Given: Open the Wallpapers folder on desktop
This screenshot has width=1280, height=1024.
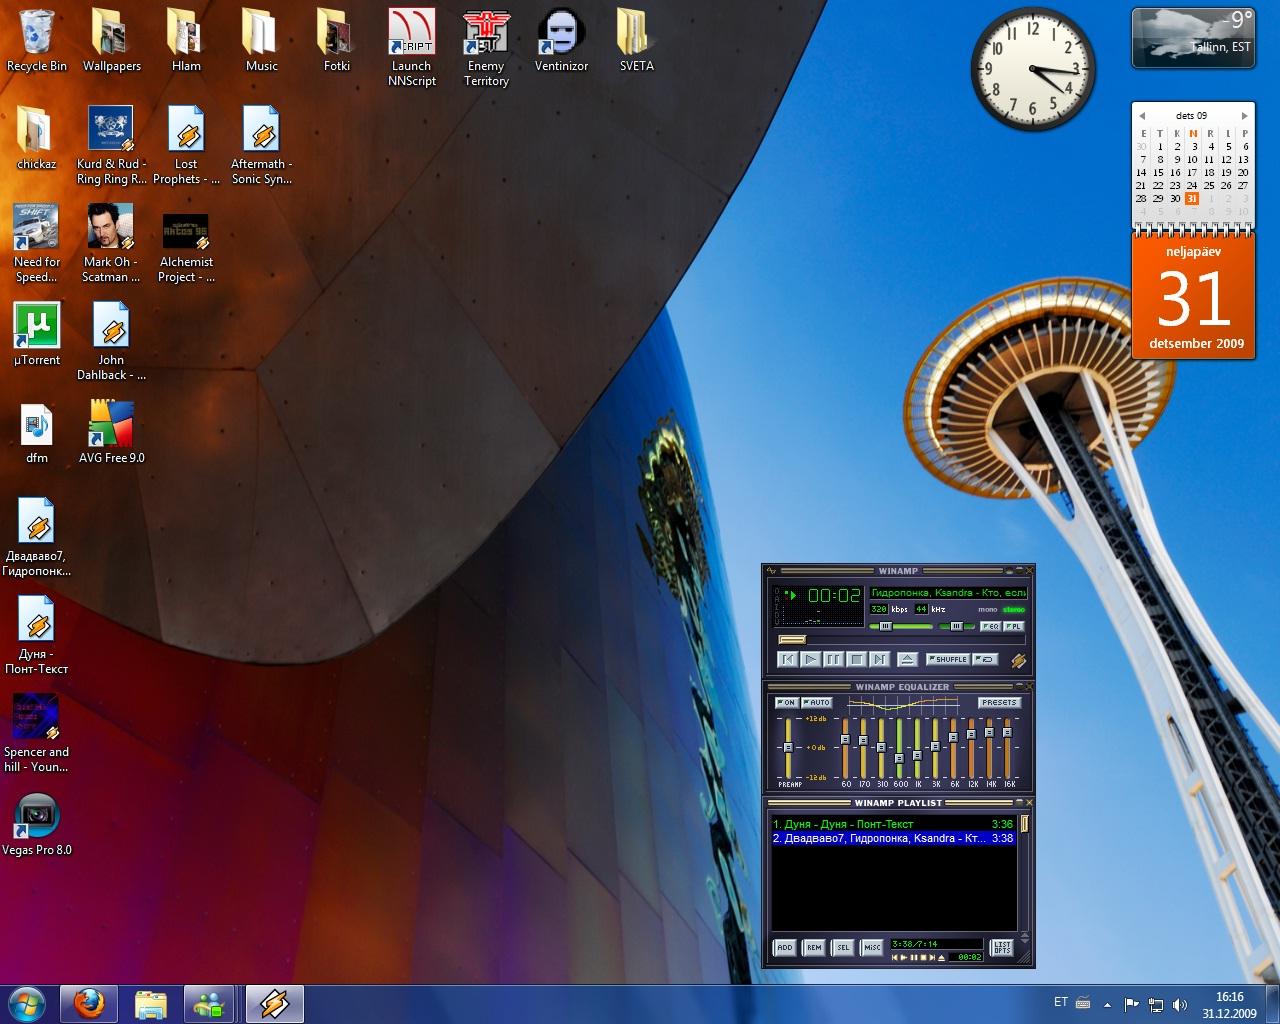Looking at the screenshot, I should click(112, 41).
